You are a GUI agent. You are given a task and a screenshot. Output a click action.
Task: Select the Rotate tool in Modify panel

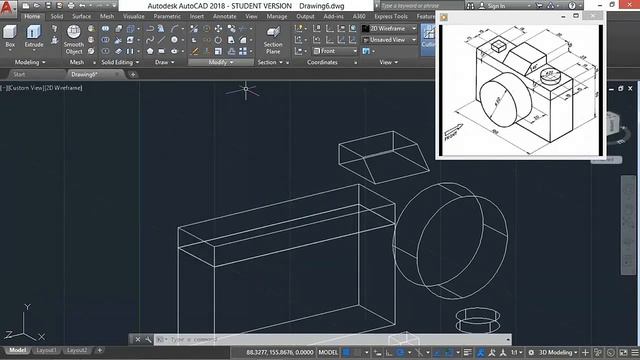tap(218, 40)
